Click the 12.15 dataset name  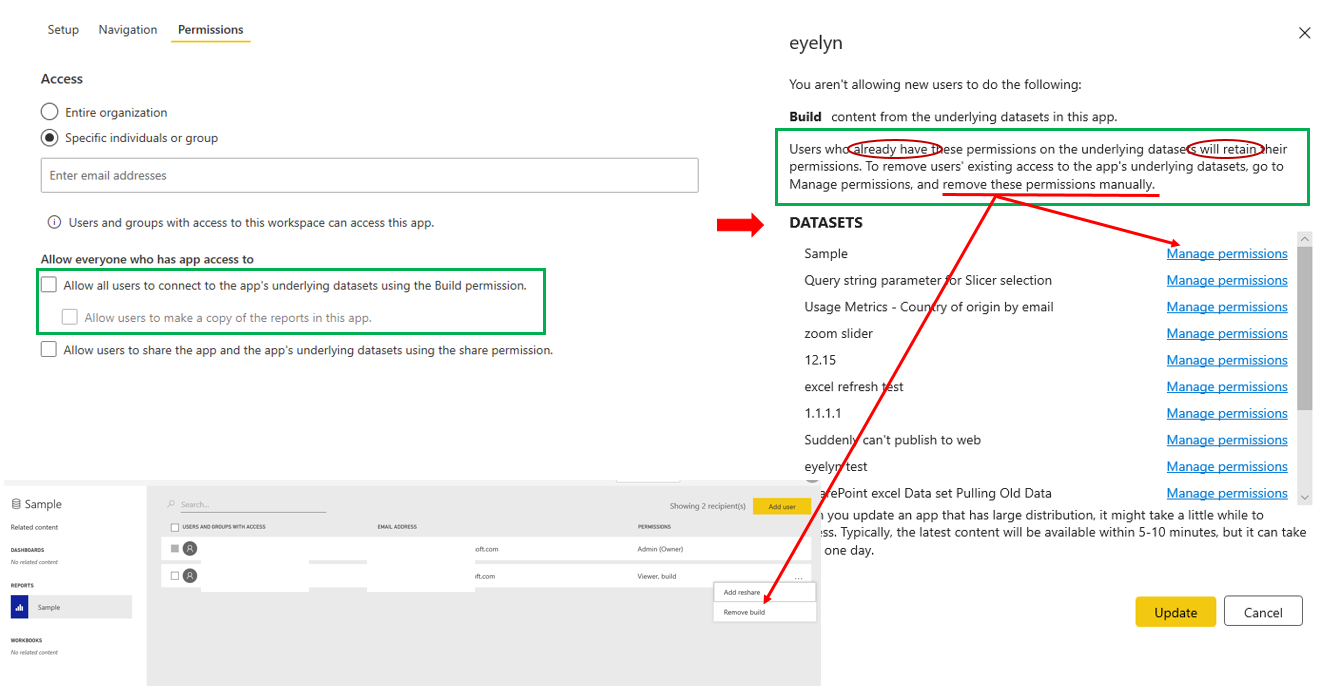820,360
